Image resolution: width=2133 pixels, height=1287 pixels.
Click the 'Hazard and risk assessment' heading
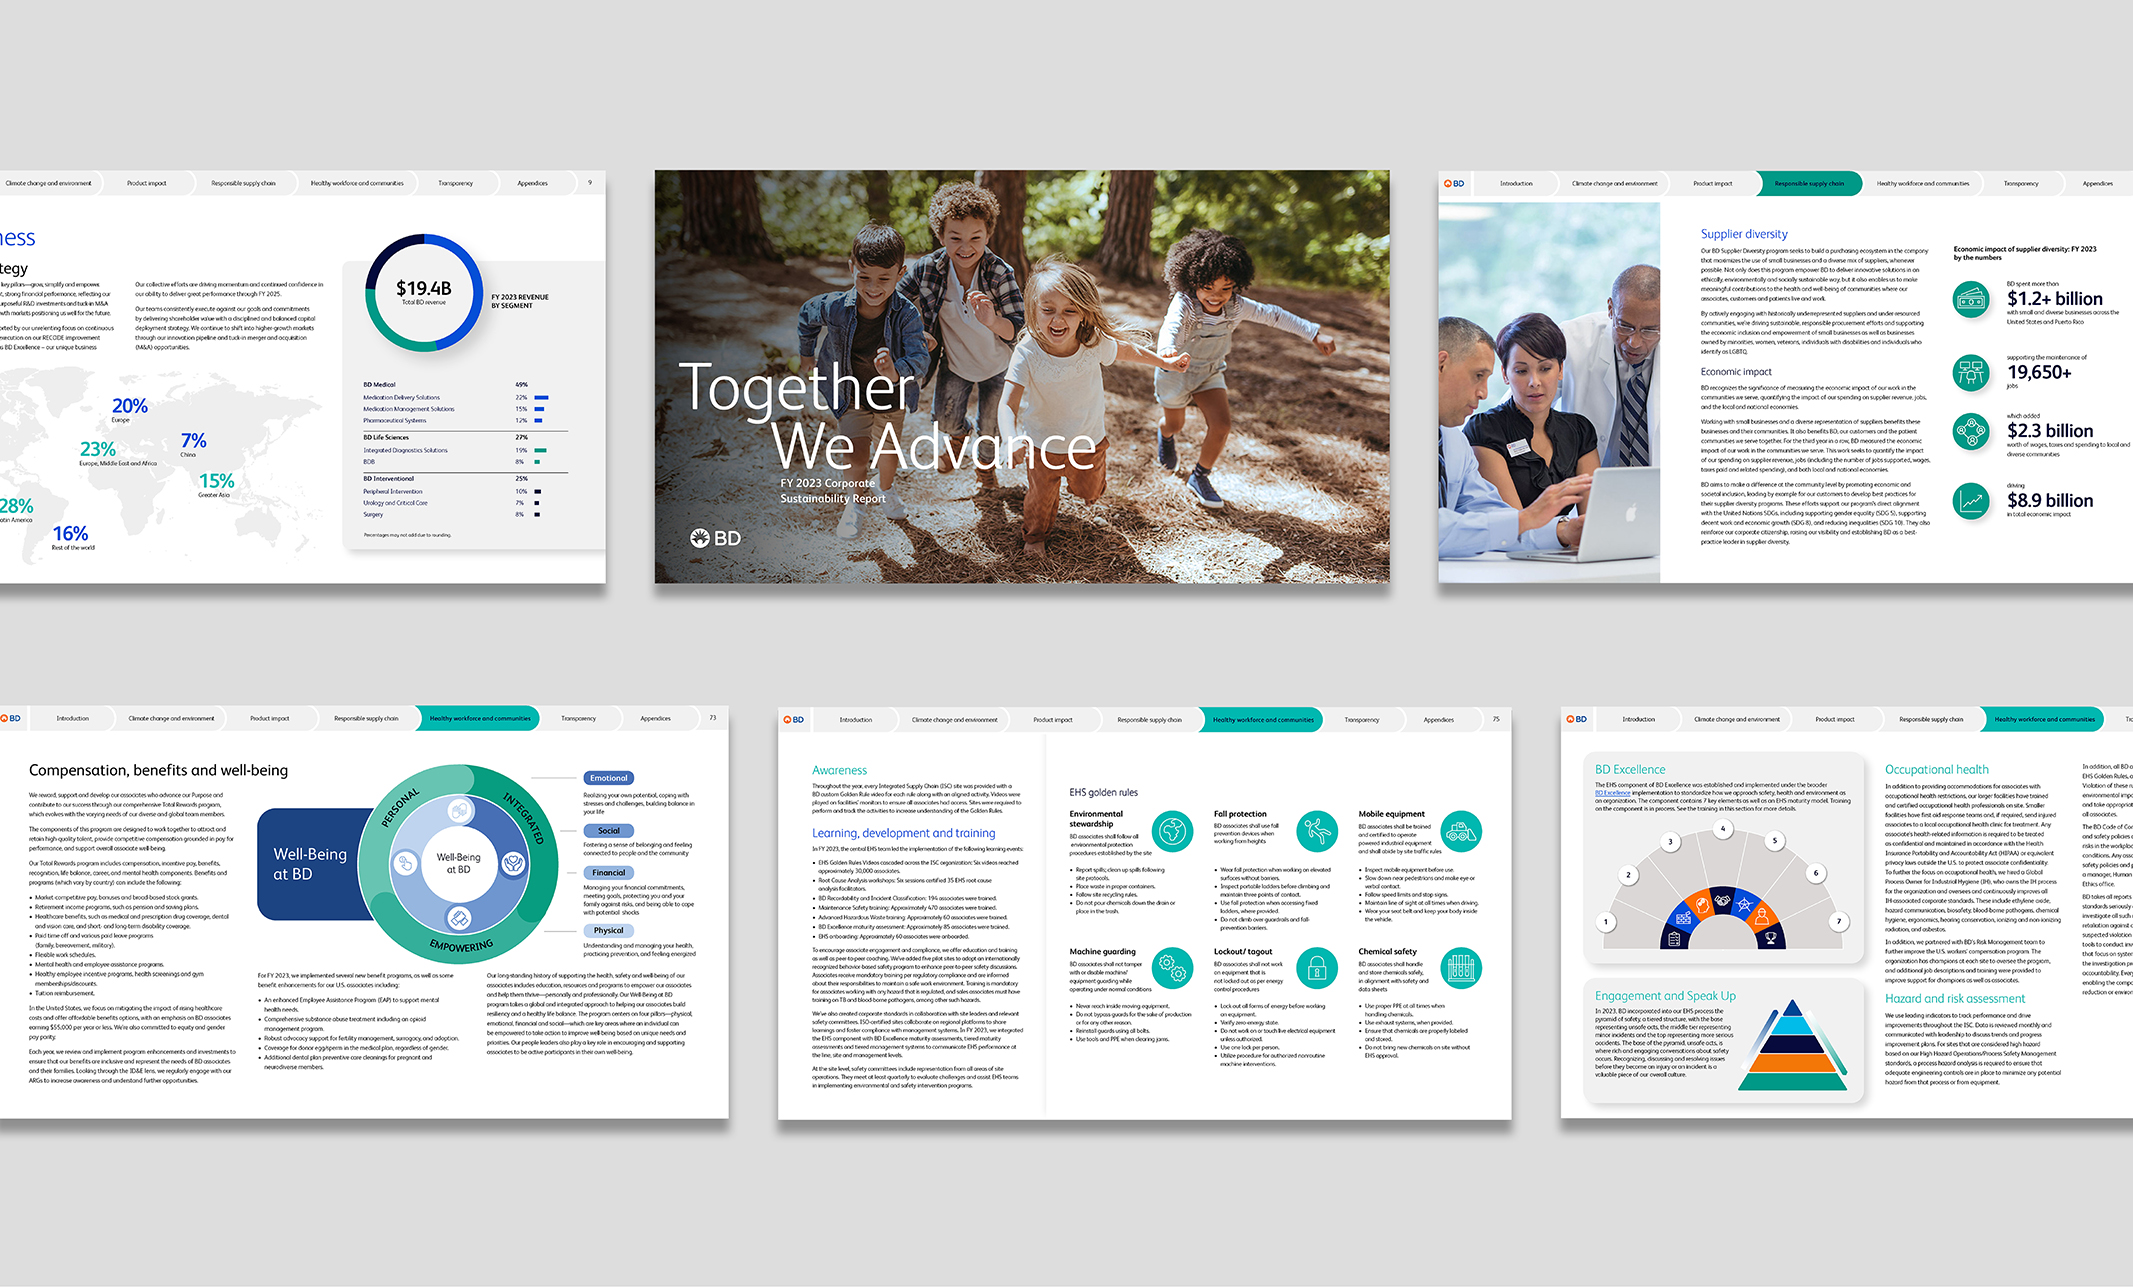(x=1954, y=998)
